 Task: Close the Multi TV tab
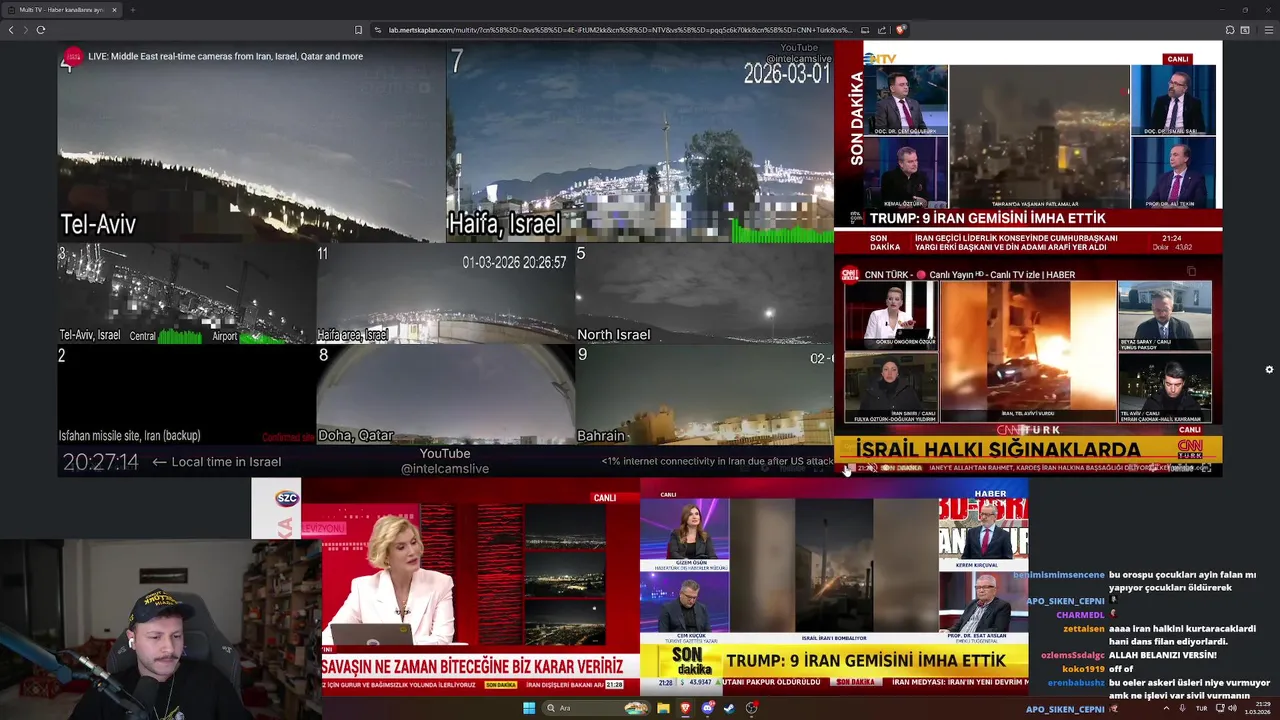pos(114,10)
